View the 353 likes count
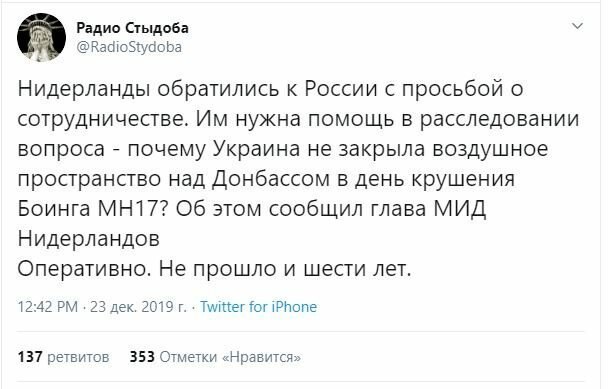608x389 pixels. click(142, 356)
